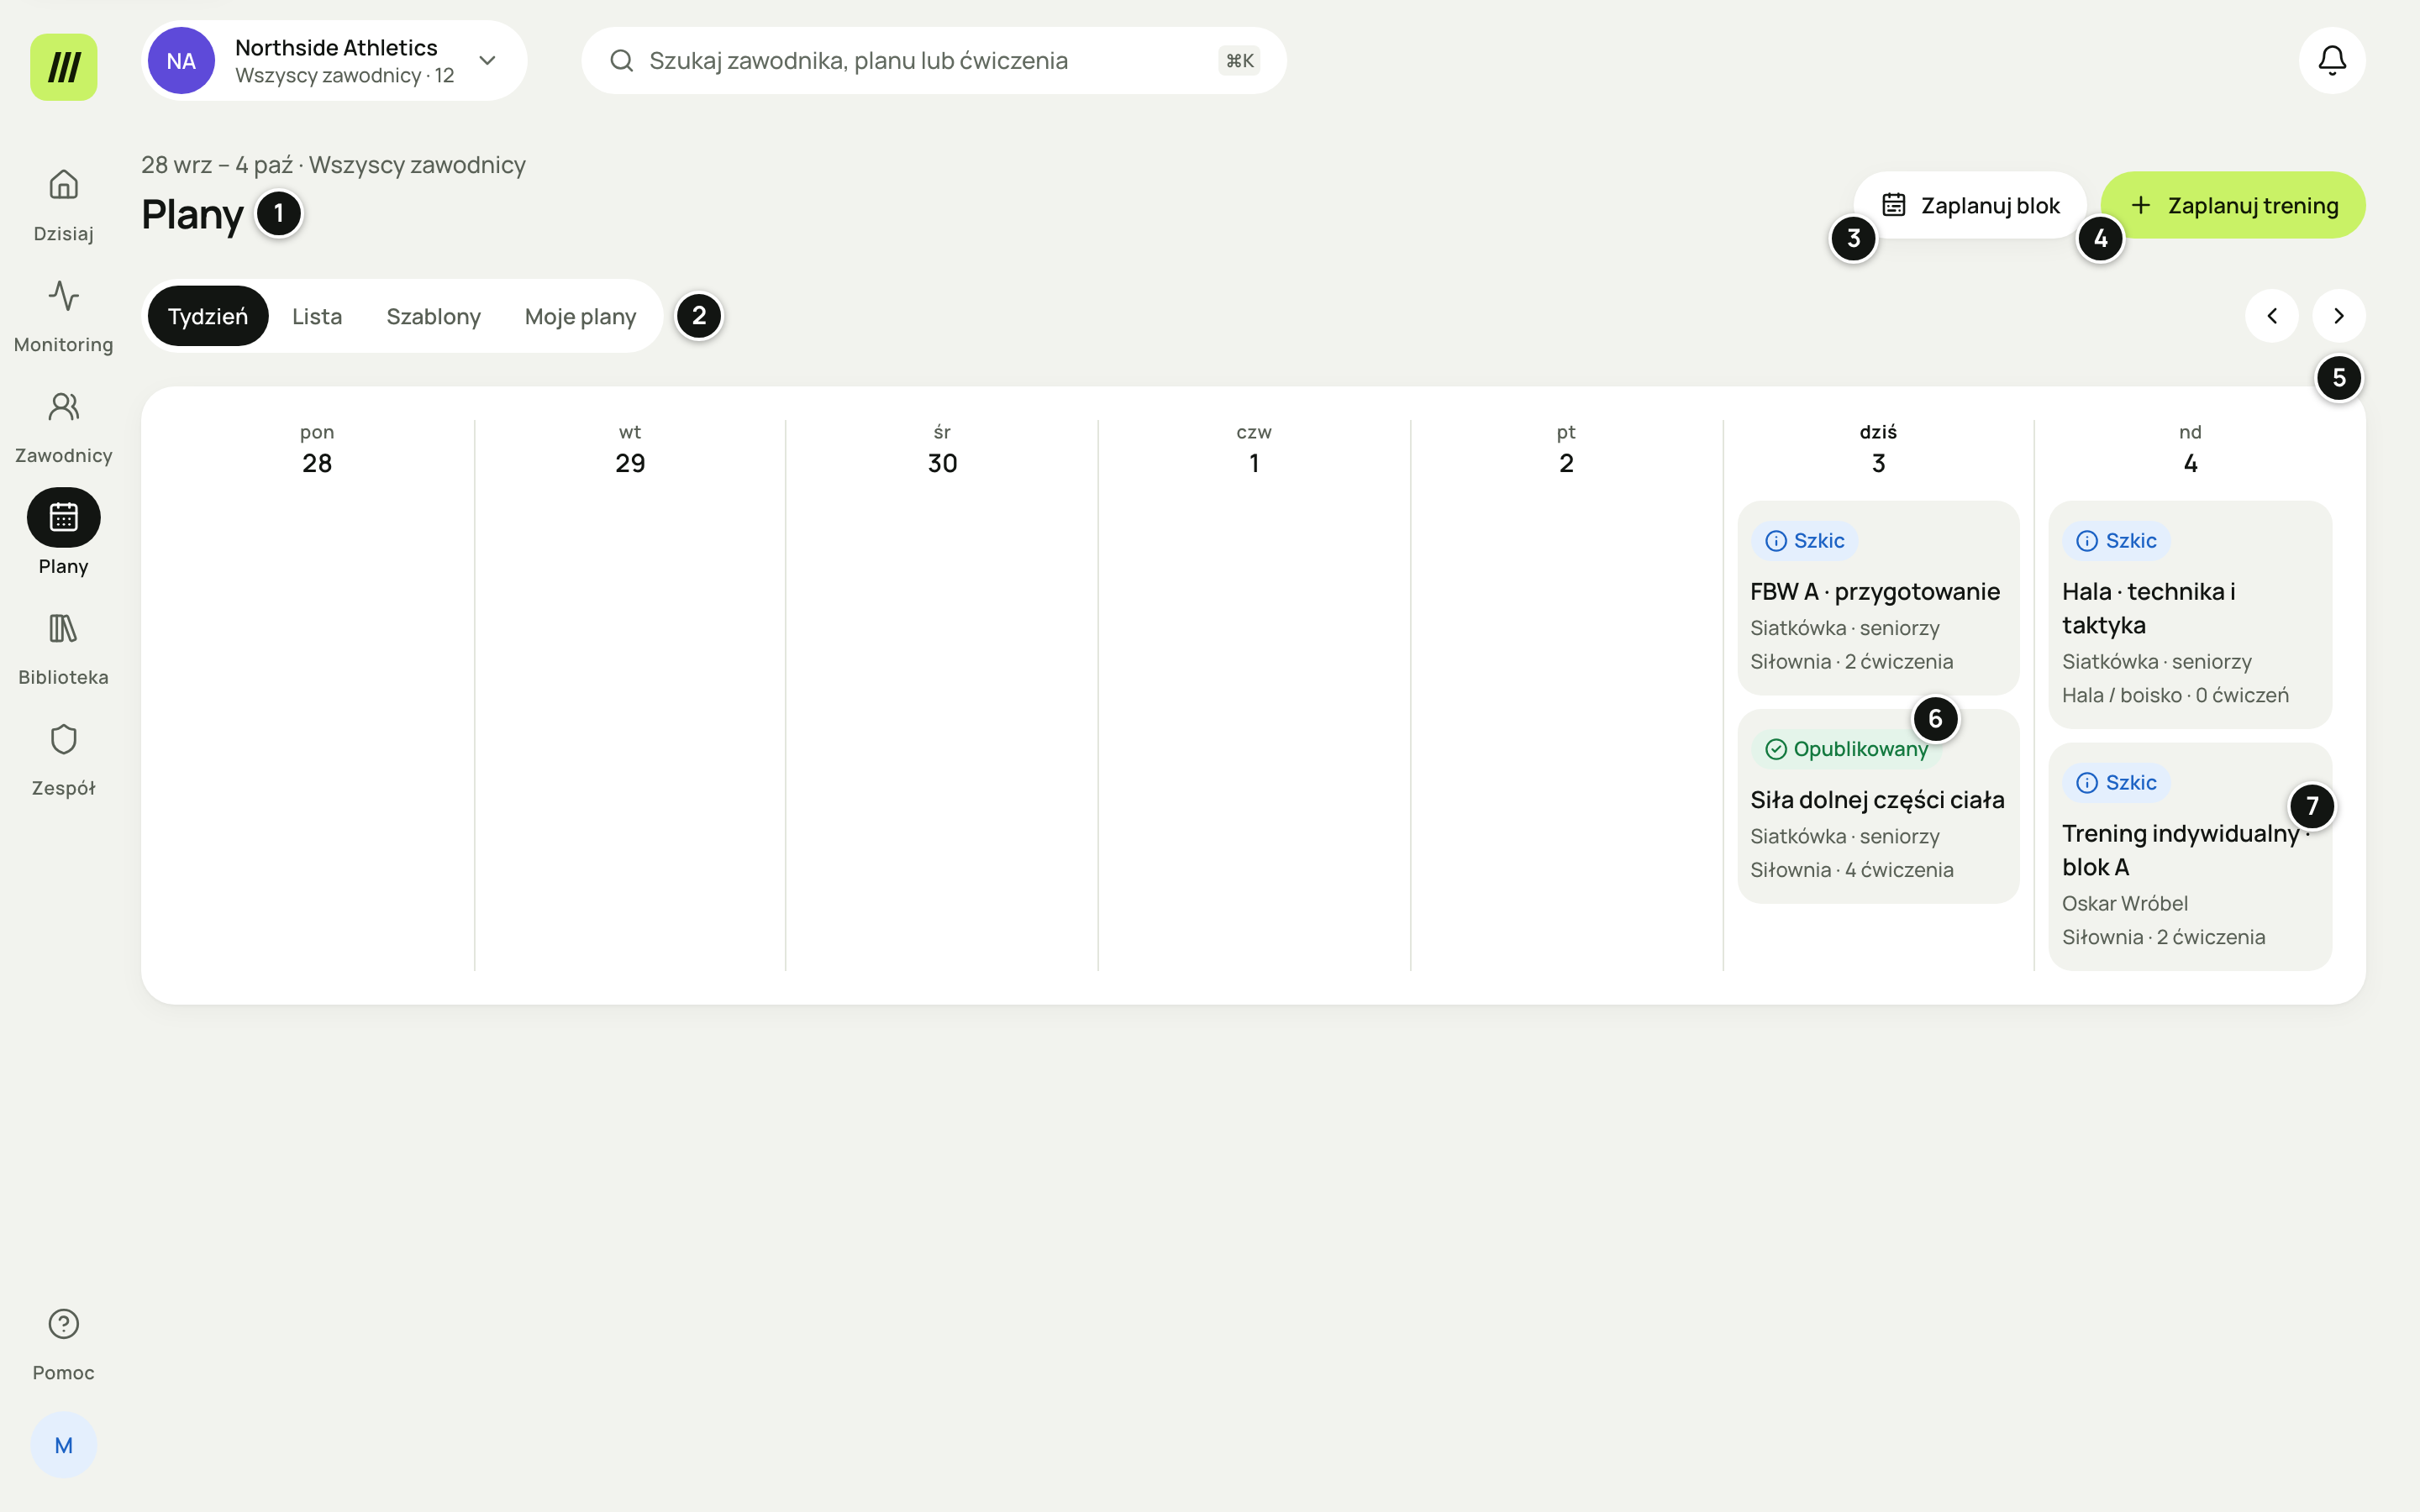The height and width of the screenshot is (1512, 2420).
Task: Open Hala · technika i taktyka card
Action: (2190, 615)
